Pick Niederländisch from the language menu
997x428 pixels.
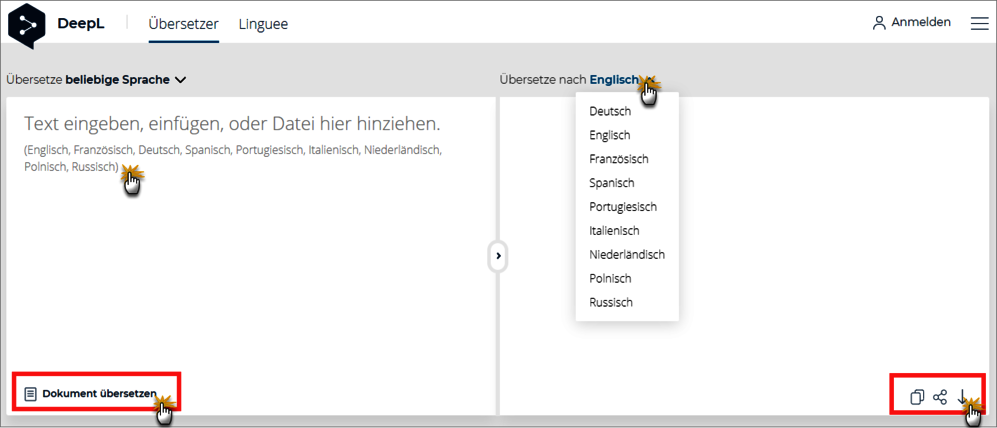click(627, 255)
